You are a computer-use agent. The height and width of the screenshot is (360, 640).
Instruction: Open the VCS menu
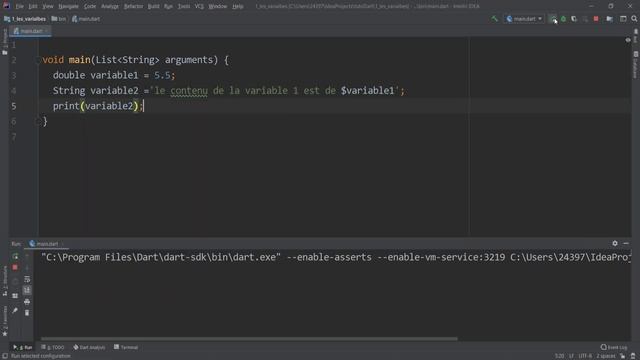click(x=199, y=6)
